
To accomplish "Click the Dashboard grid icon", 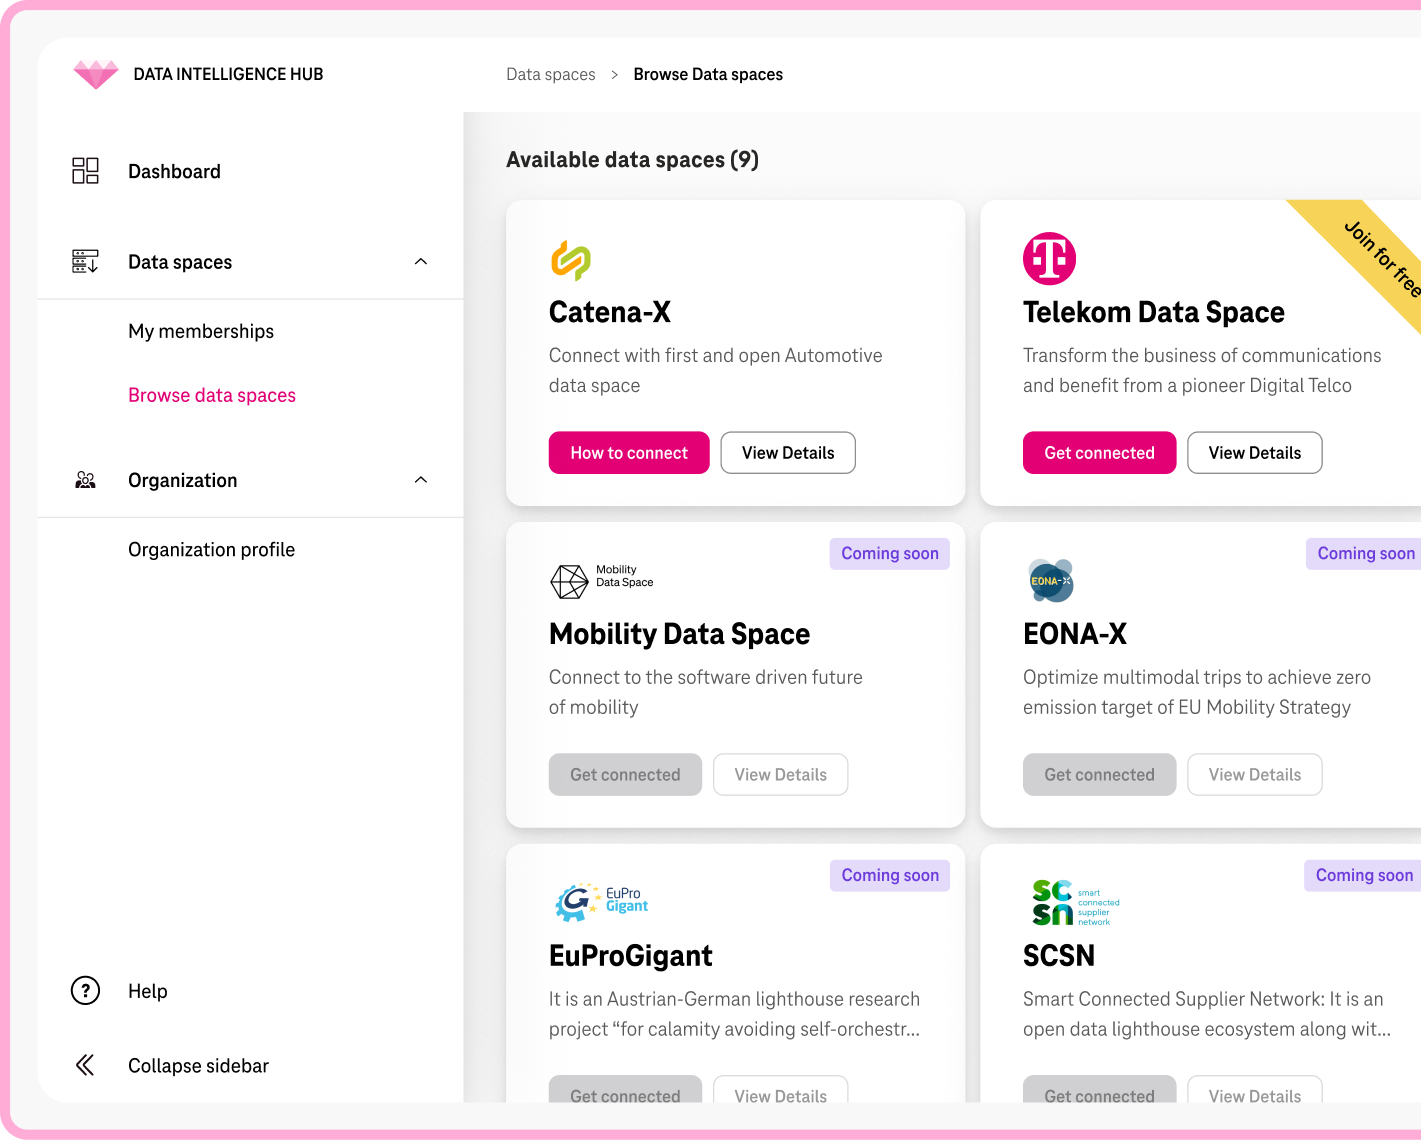I will 85,171.
